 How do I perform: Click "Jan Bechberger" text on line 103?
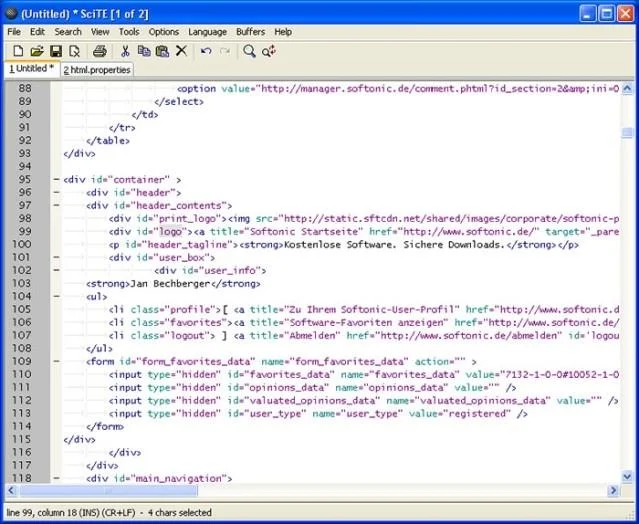171,284
